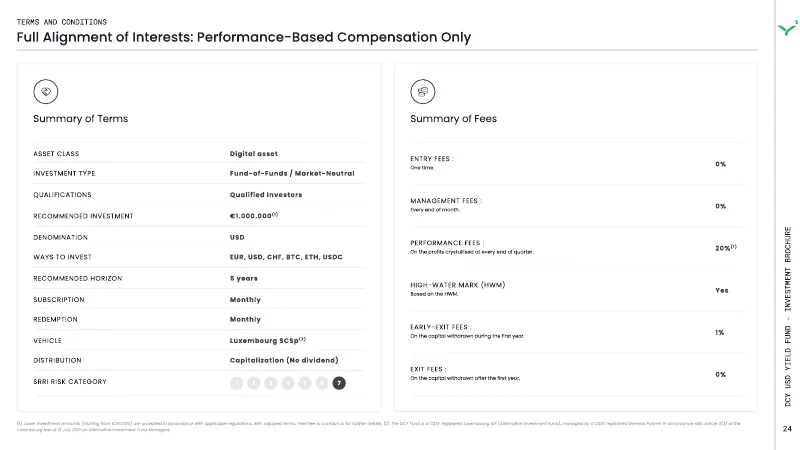Click the Summary of Terms heading
The width and height of the screenshot is (800, 450).
pos(81,119)
